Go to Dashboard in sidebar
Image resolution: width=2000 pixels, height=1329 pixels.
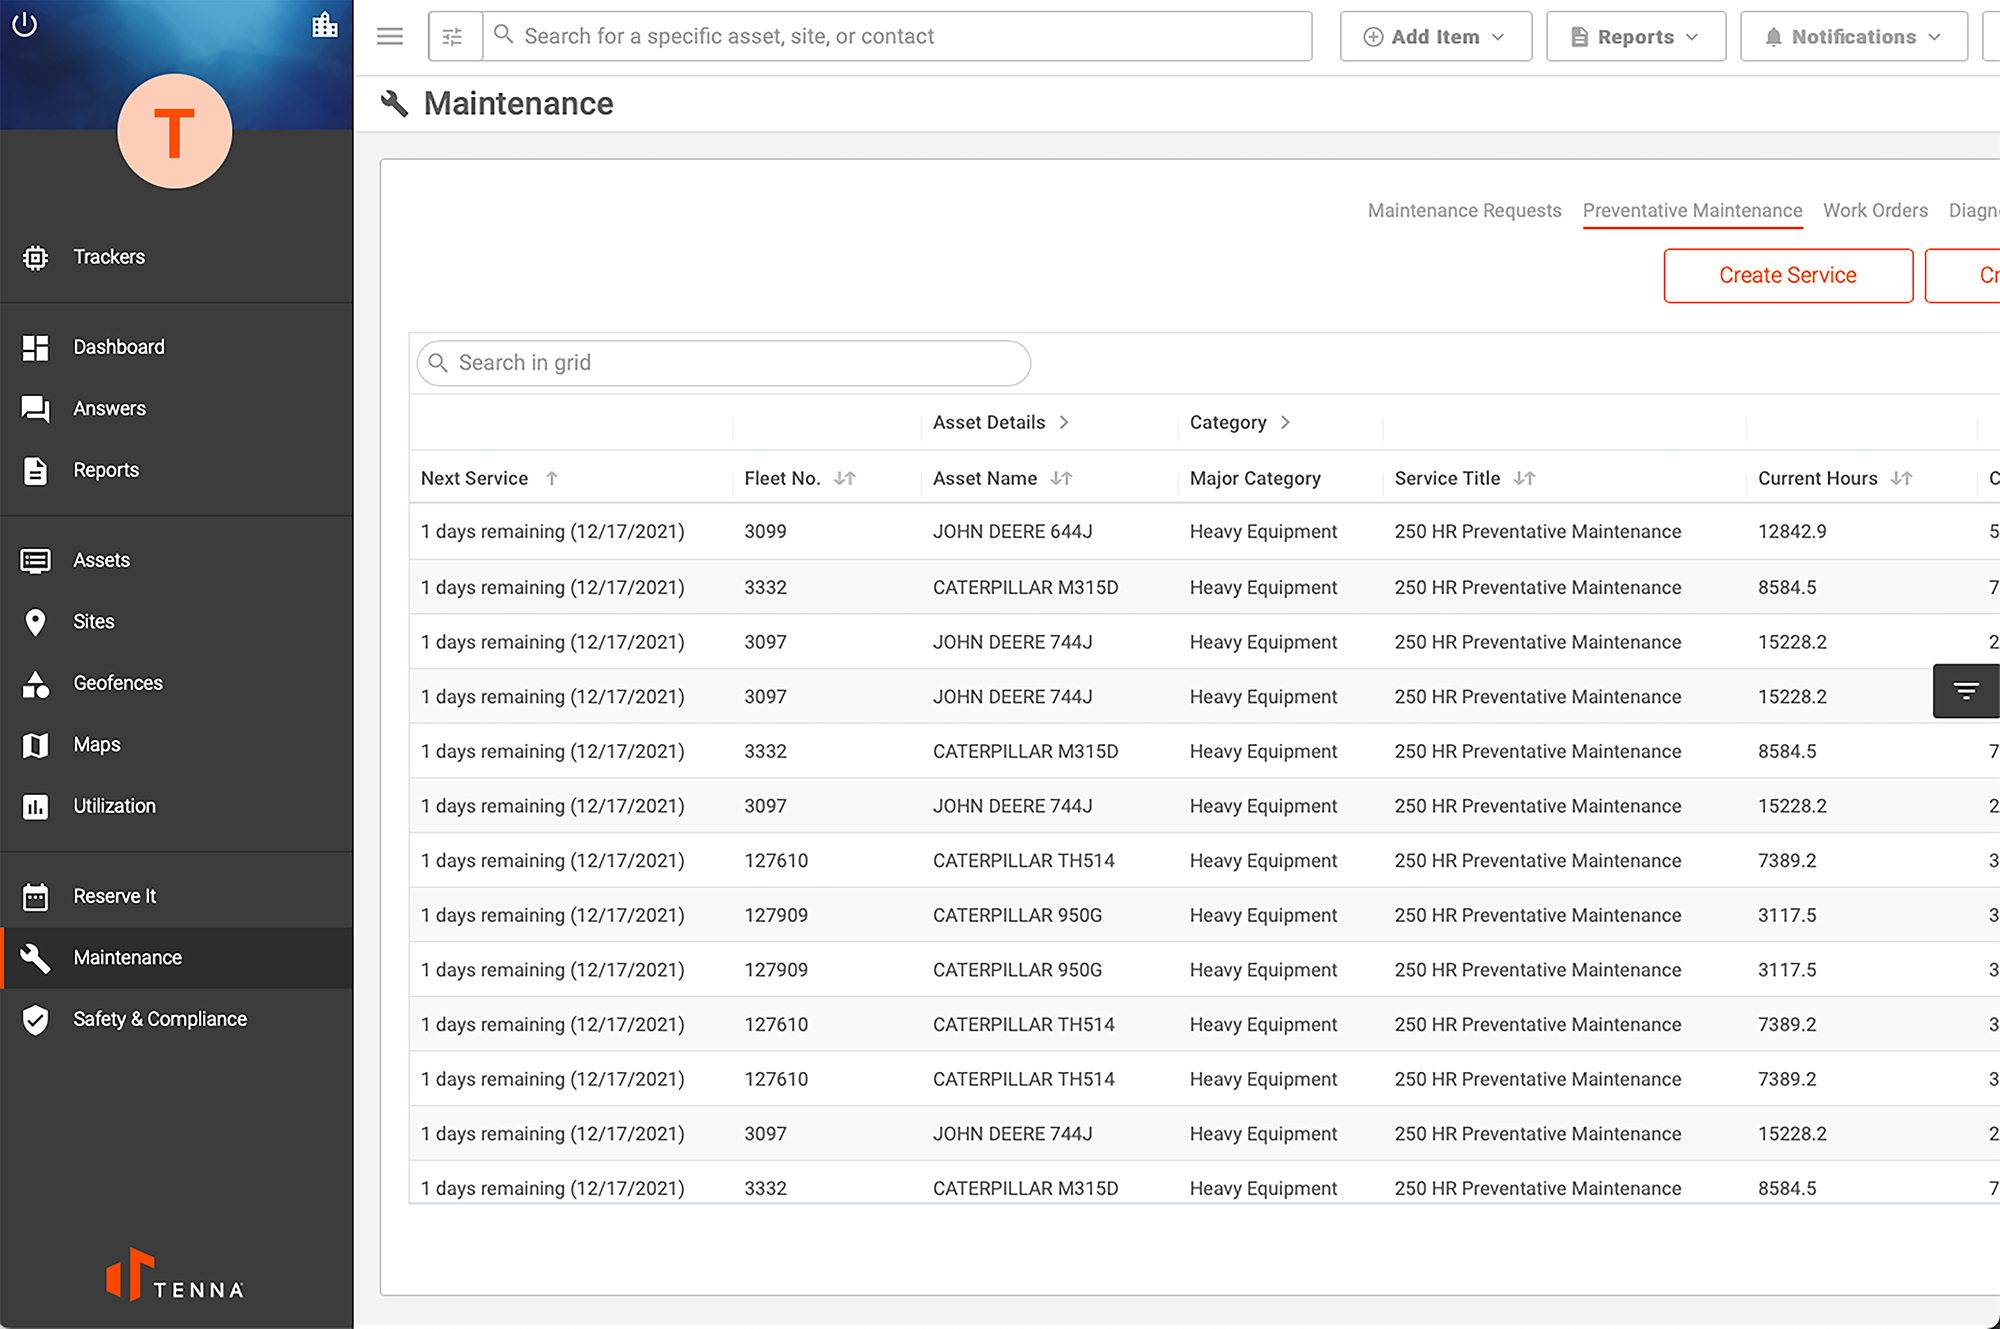point(119,347)
